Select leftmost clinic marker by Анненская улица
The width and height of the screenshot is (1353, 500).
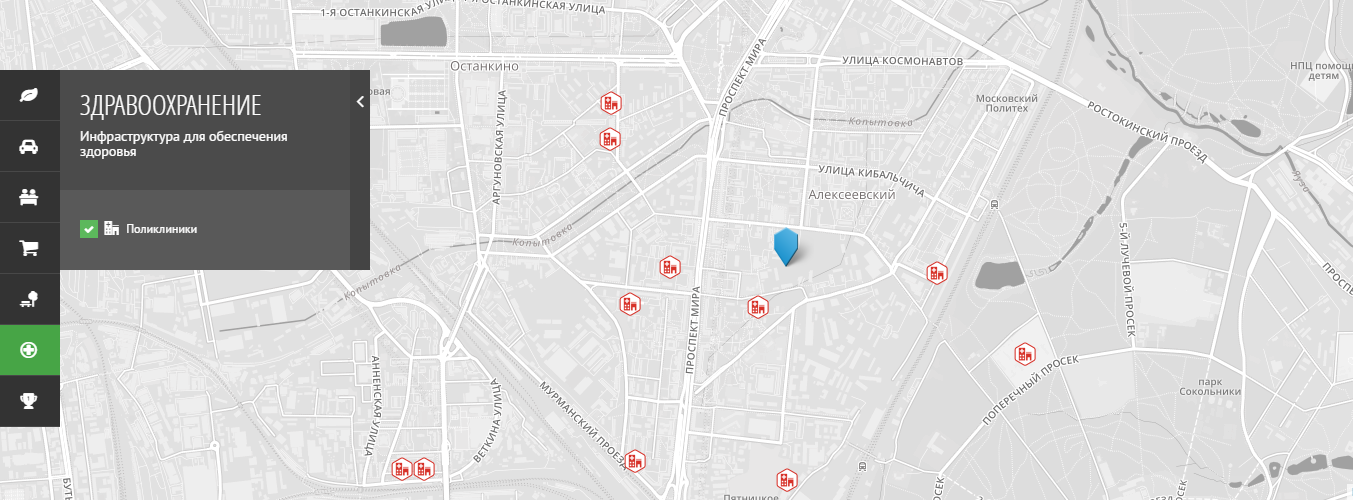[402, 468]
